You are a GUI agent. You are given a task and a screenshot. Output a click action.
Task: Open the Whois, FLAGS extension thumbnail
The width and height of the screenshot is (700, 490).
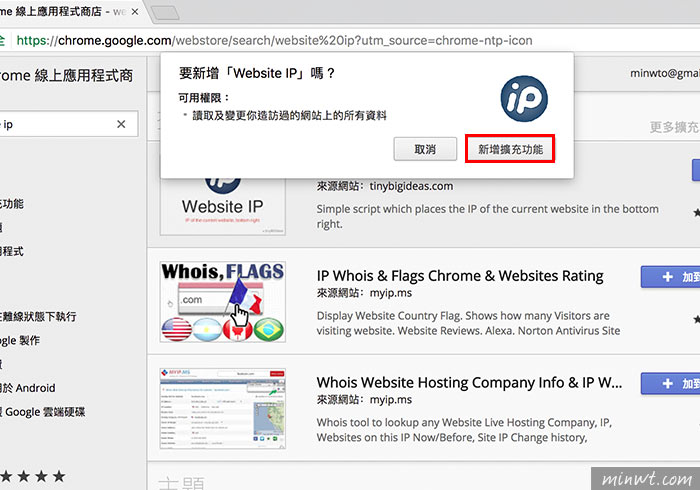point(222,302)
